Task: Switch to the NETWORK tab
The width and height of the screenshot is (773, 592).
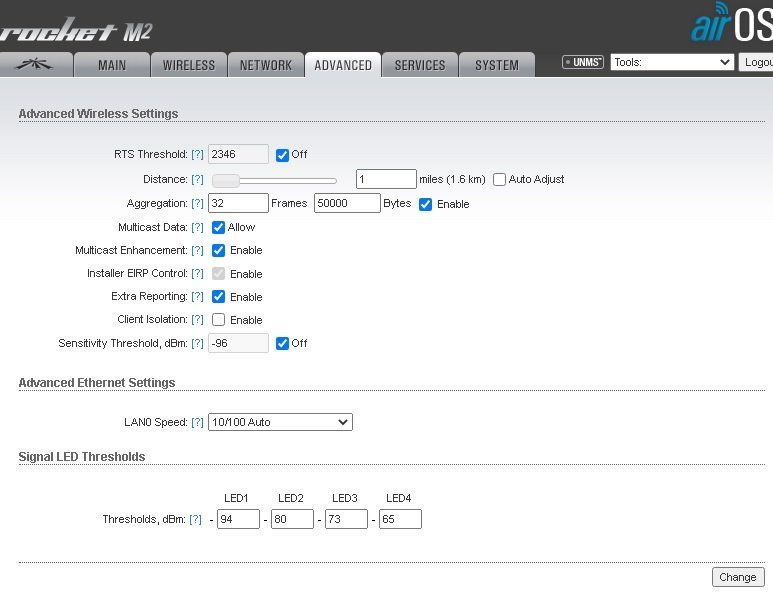Action: [x=266, y=65]
